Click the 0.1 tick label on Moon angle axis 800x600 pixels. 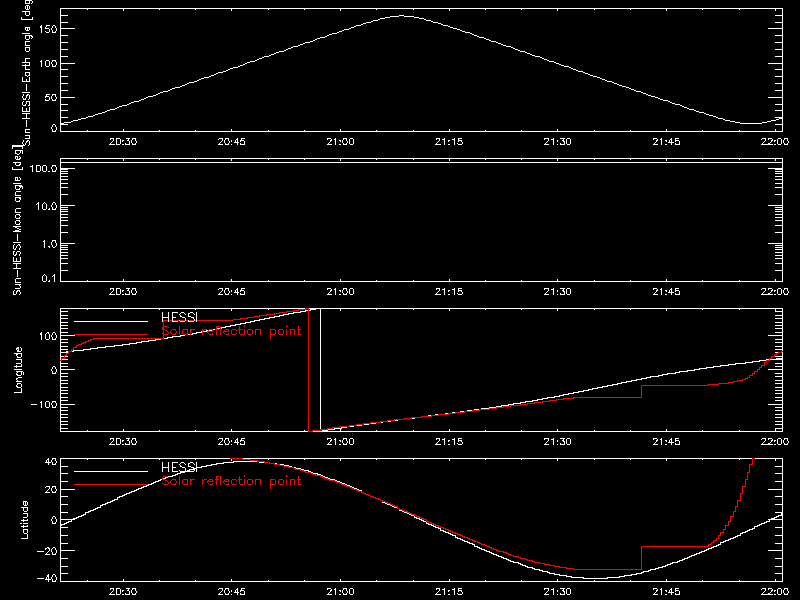49,278
